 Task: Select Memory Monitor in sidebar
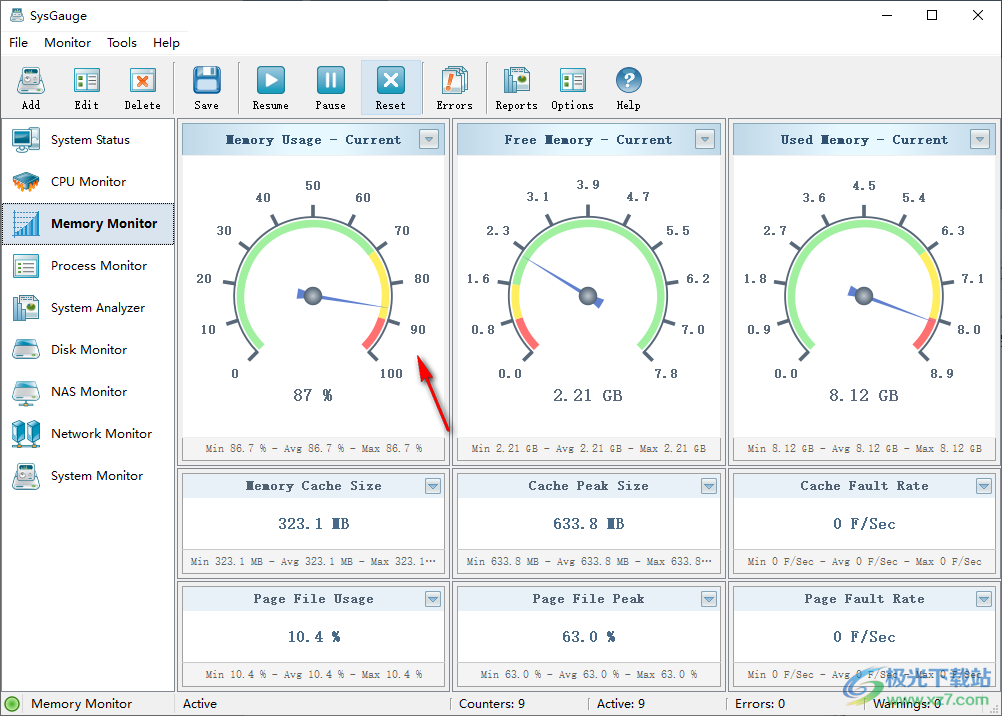point(88,224)
